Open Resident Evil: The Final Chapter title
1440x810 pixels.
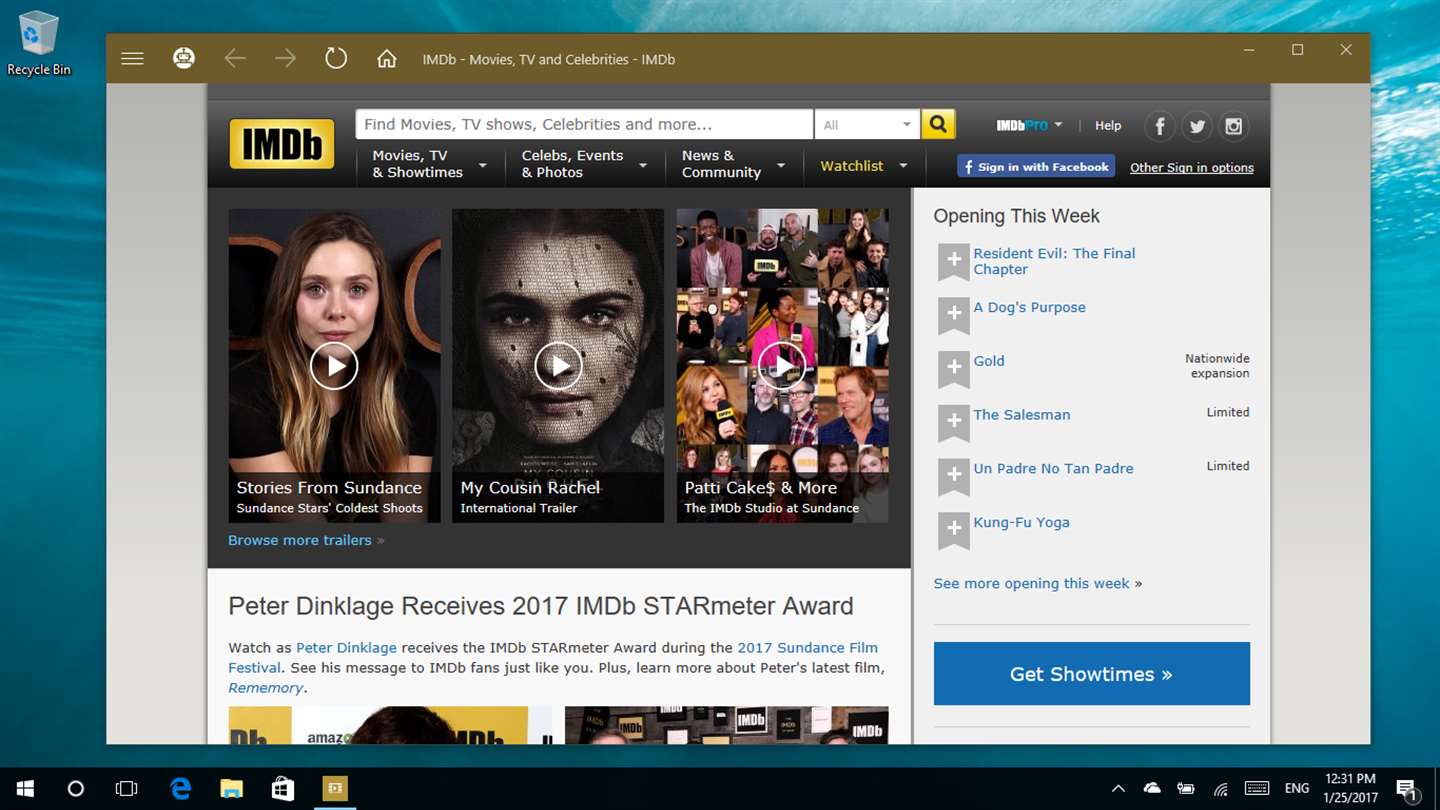point(1054,261)
